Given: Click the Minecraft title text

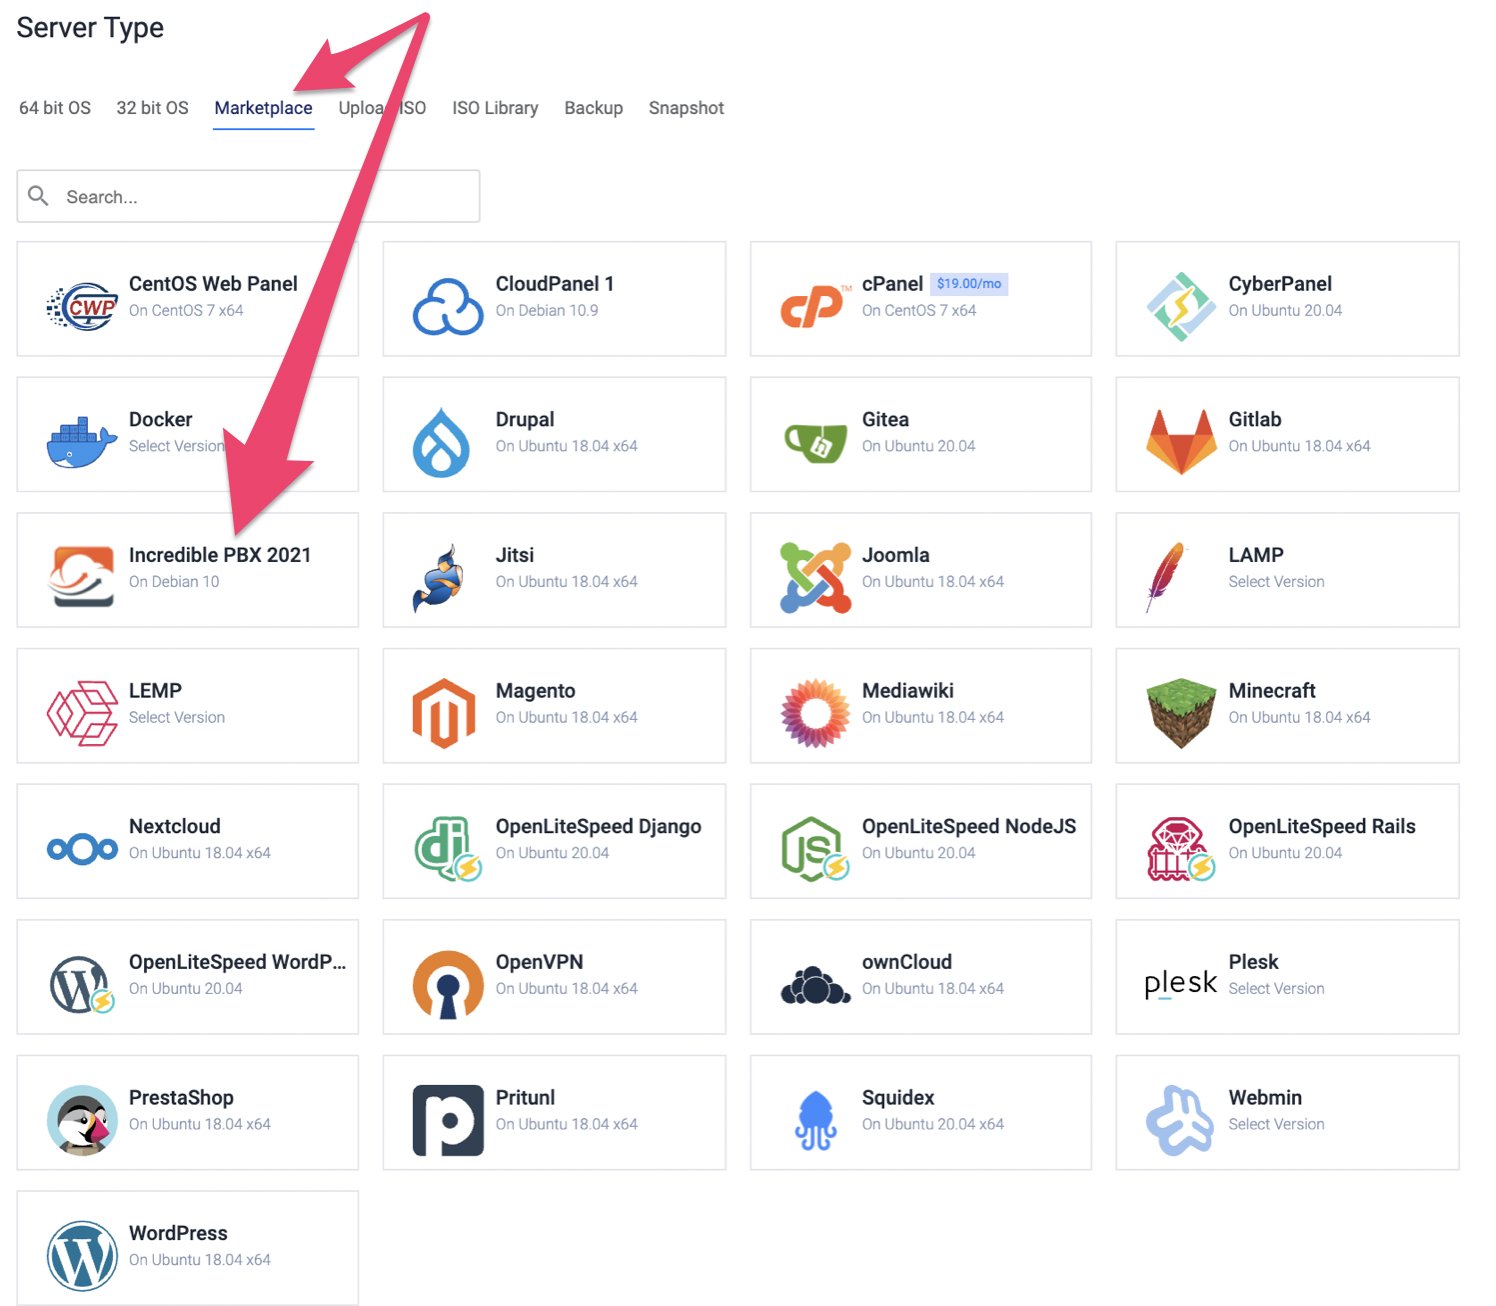Looking at the screenshot, I should [x=1271, y=691].
